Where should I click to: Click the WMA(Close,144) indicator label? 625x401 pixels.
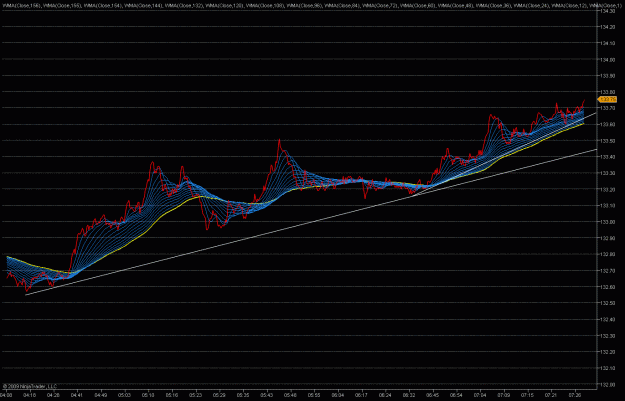(x=143, y=6)
